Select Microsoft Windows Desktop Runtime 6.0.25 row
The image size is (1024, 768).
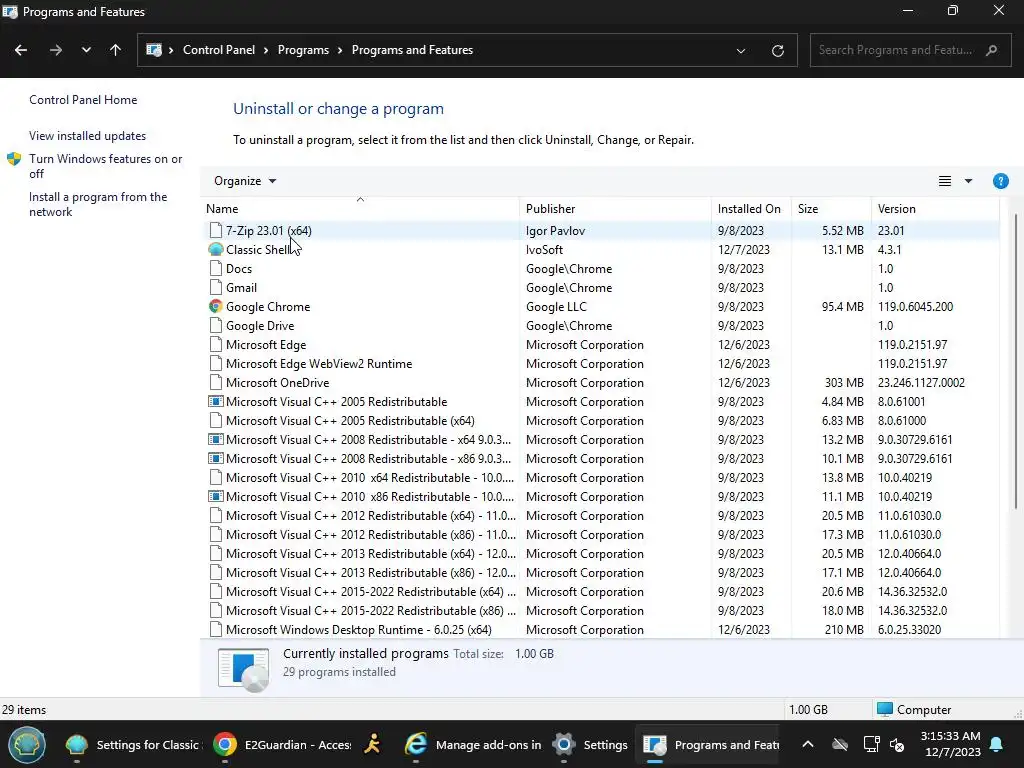[x=601, y=630]
